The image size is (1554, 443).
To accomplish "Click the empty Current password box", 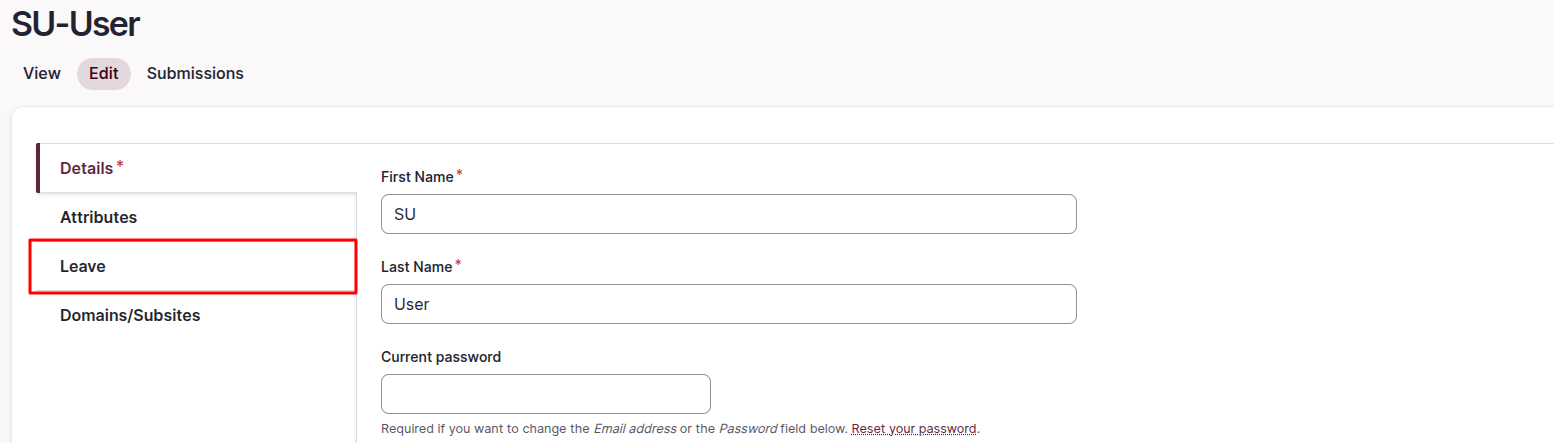I will (x=545, y=394).
